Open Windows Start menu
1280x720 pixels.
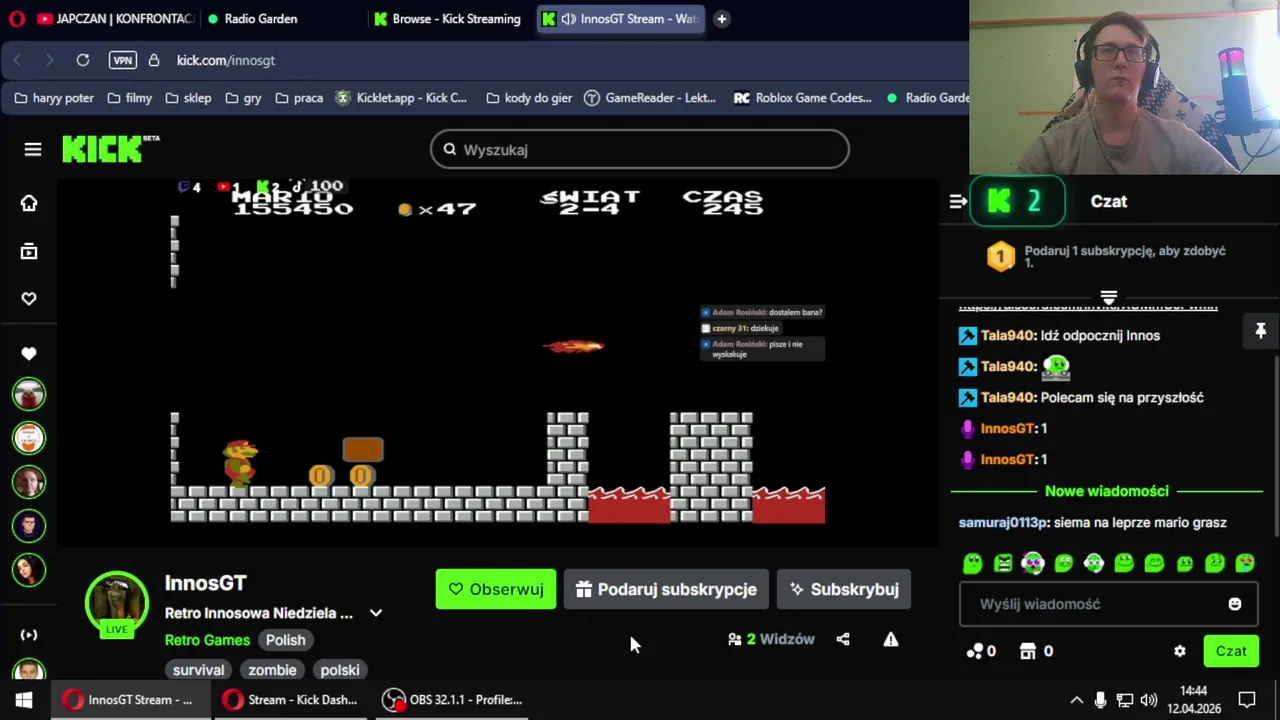pyautogui.click(x=24, y=700)
